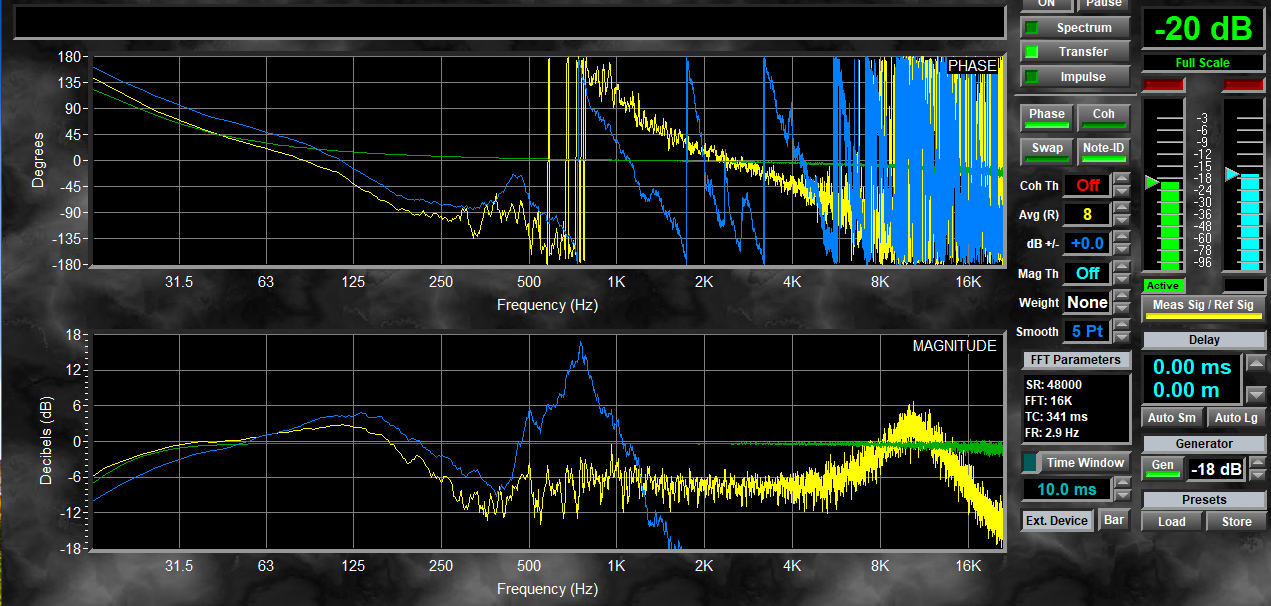The height and width of the screenshot is (606, 1271).
Task: Enable the Time Window toggle
Action: 1076,463
